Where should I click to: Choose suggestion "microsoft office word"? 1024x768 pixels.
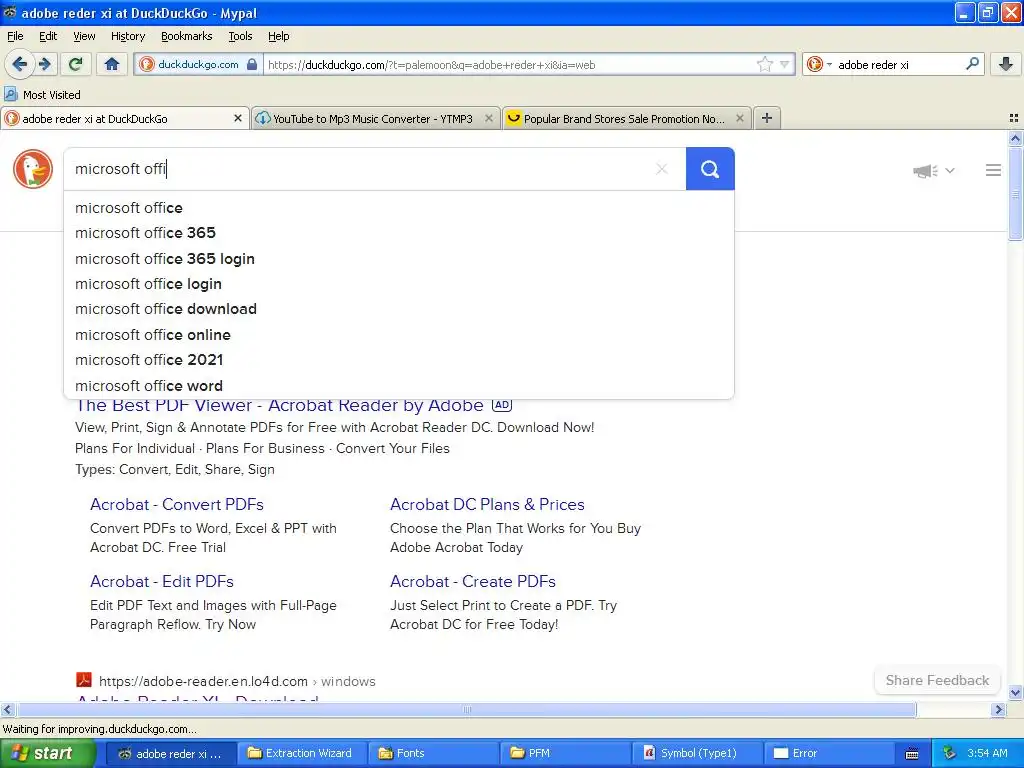(398, 386)
